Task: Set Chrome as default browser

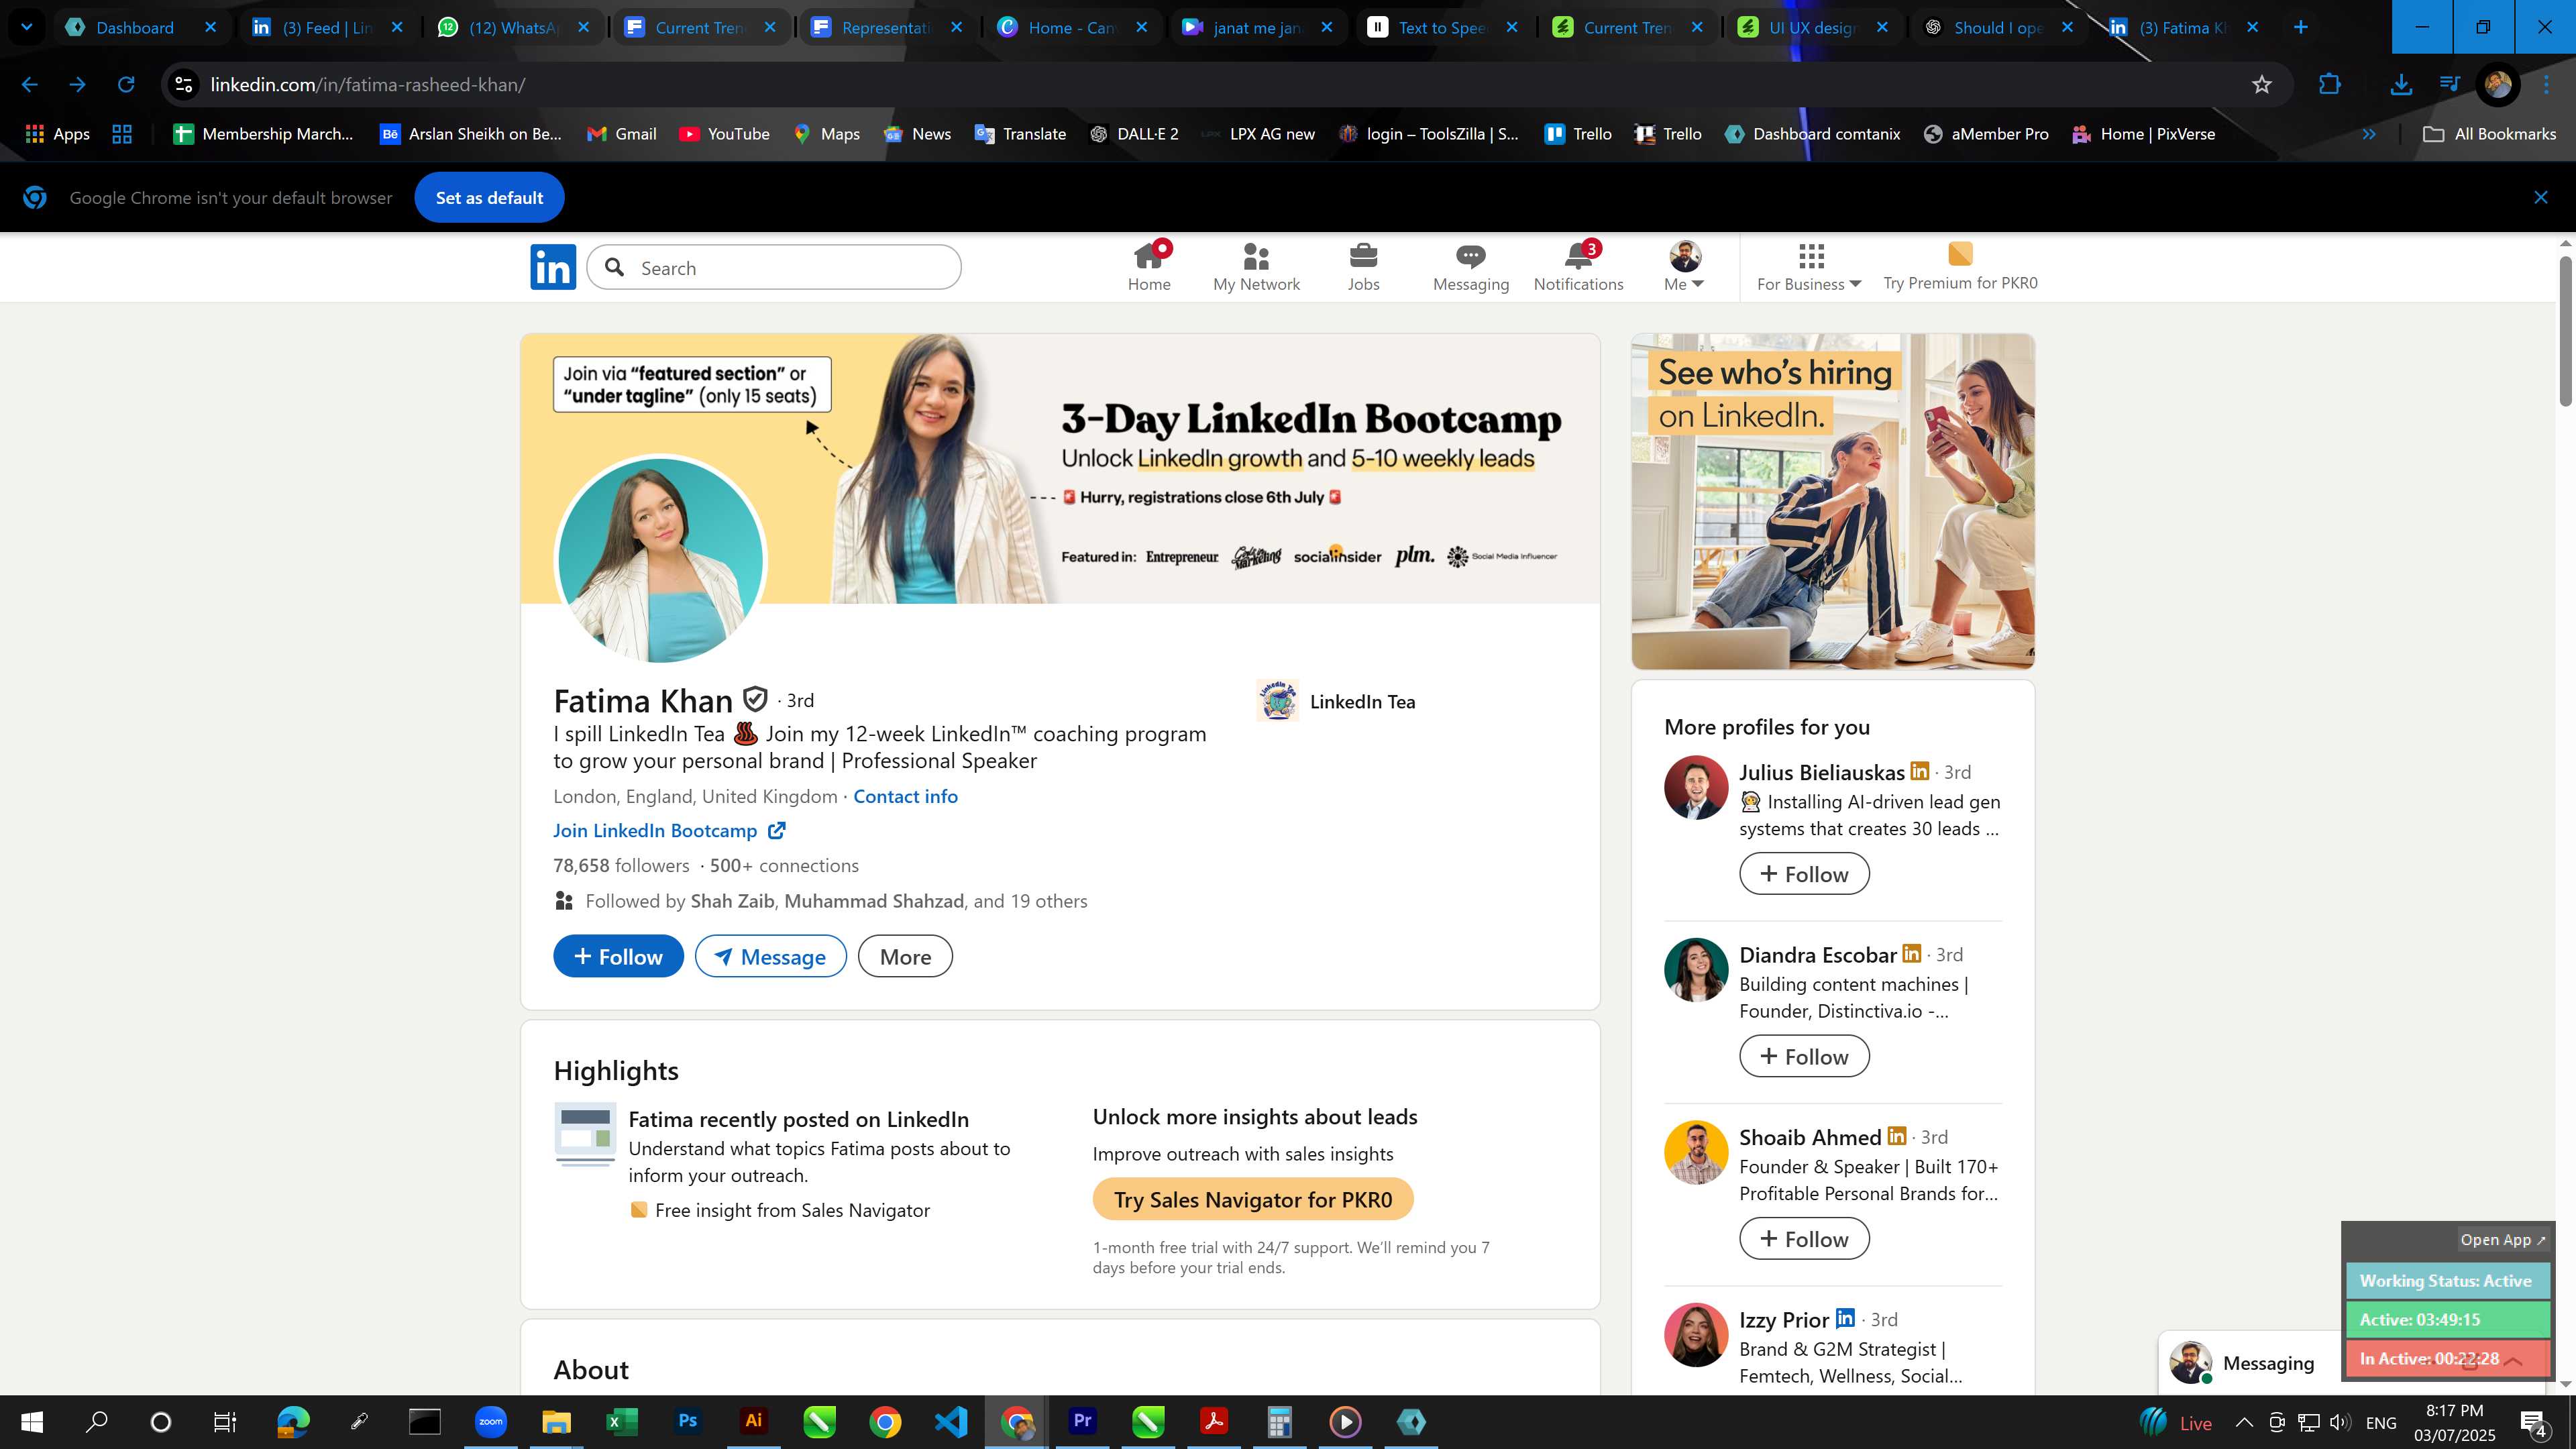Action: (x=489, y=197)
